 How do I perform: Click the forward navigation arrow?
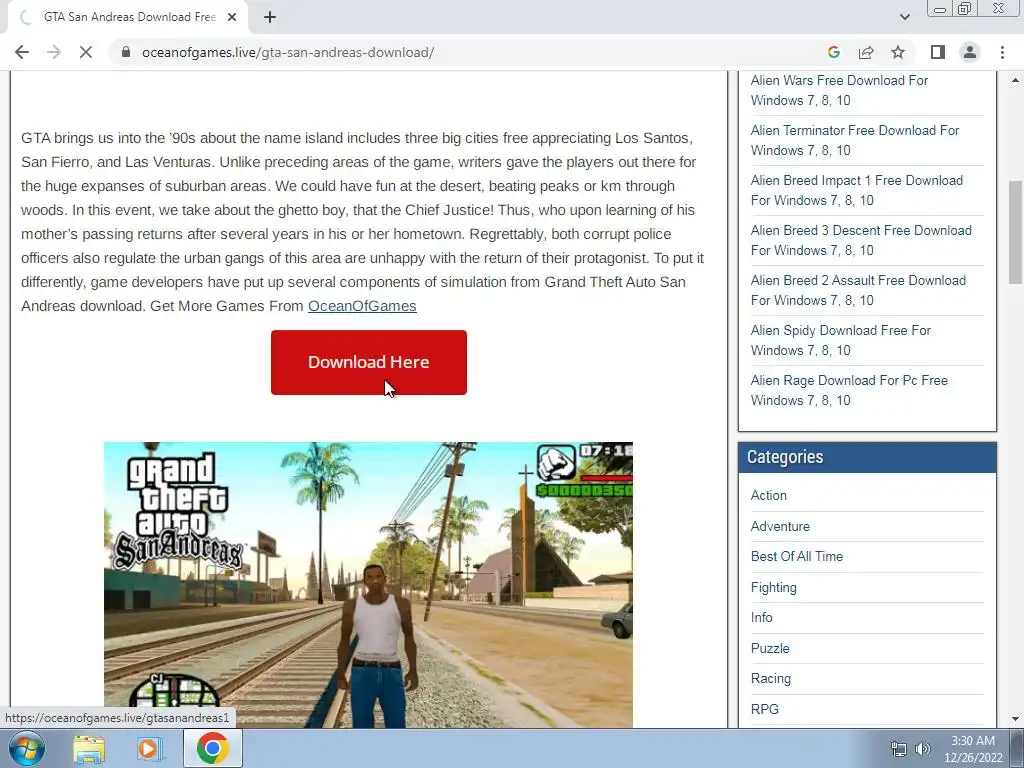tap(54, 52)
